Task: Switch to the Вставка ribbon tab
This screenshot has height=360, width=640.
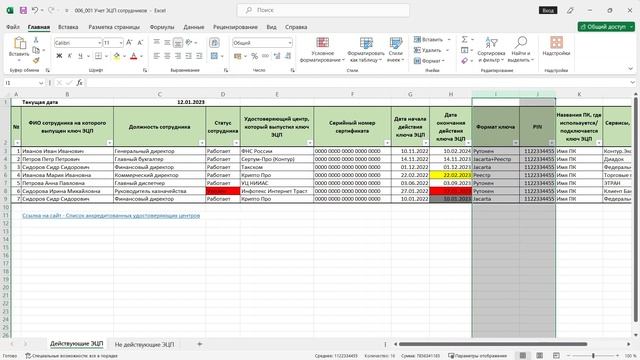Action: click(68, 27)
